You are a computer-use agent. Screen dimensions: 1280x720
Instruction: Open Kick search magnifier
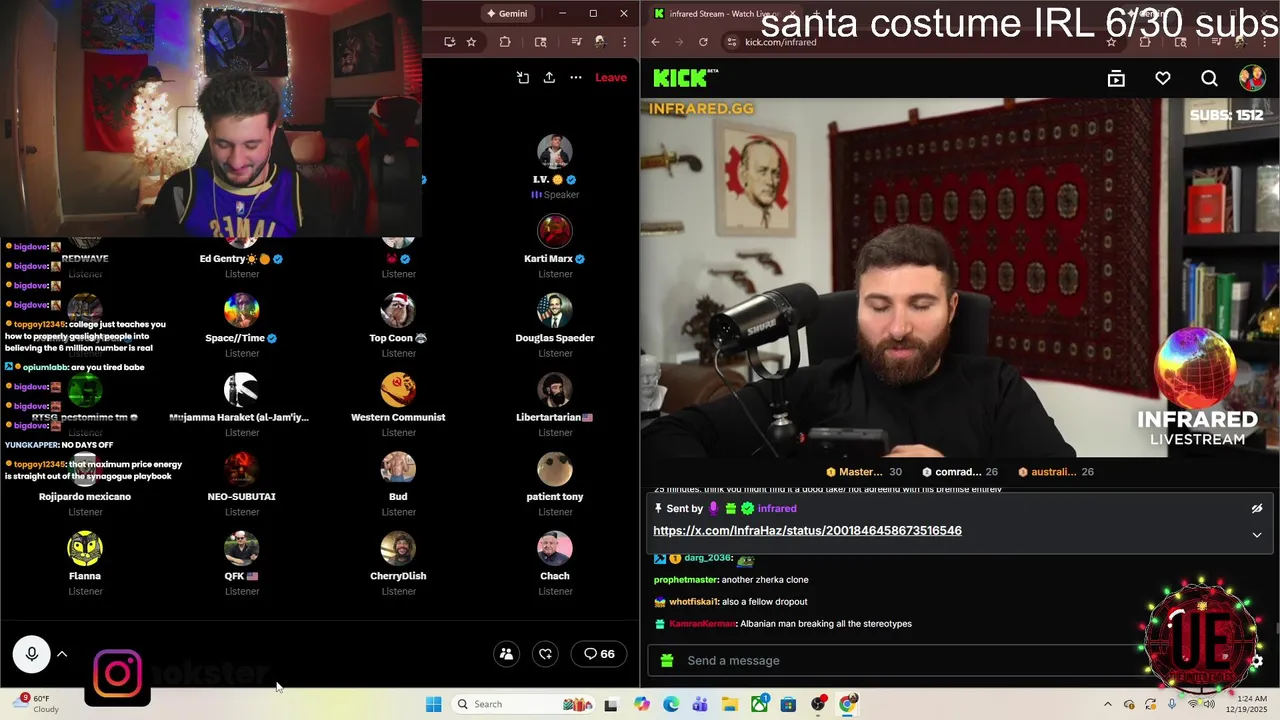1209,78
